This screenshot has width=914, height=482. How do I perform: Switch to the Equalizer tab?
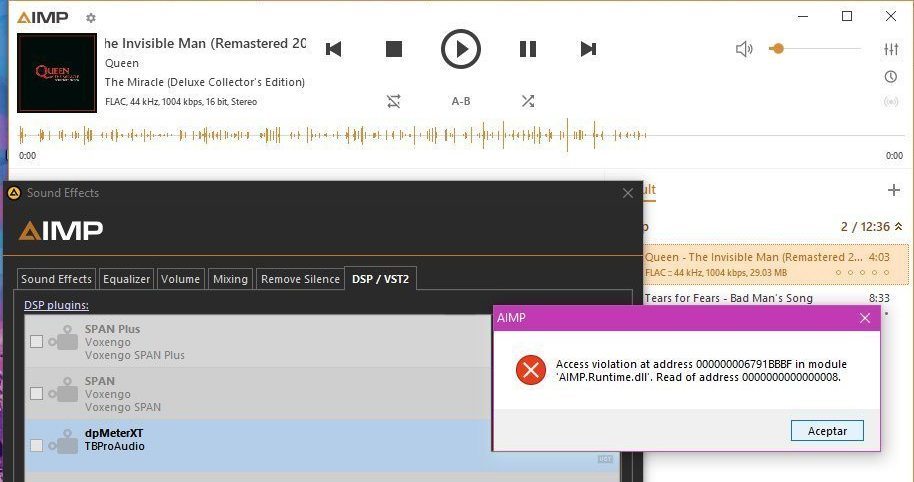[126, 279]
